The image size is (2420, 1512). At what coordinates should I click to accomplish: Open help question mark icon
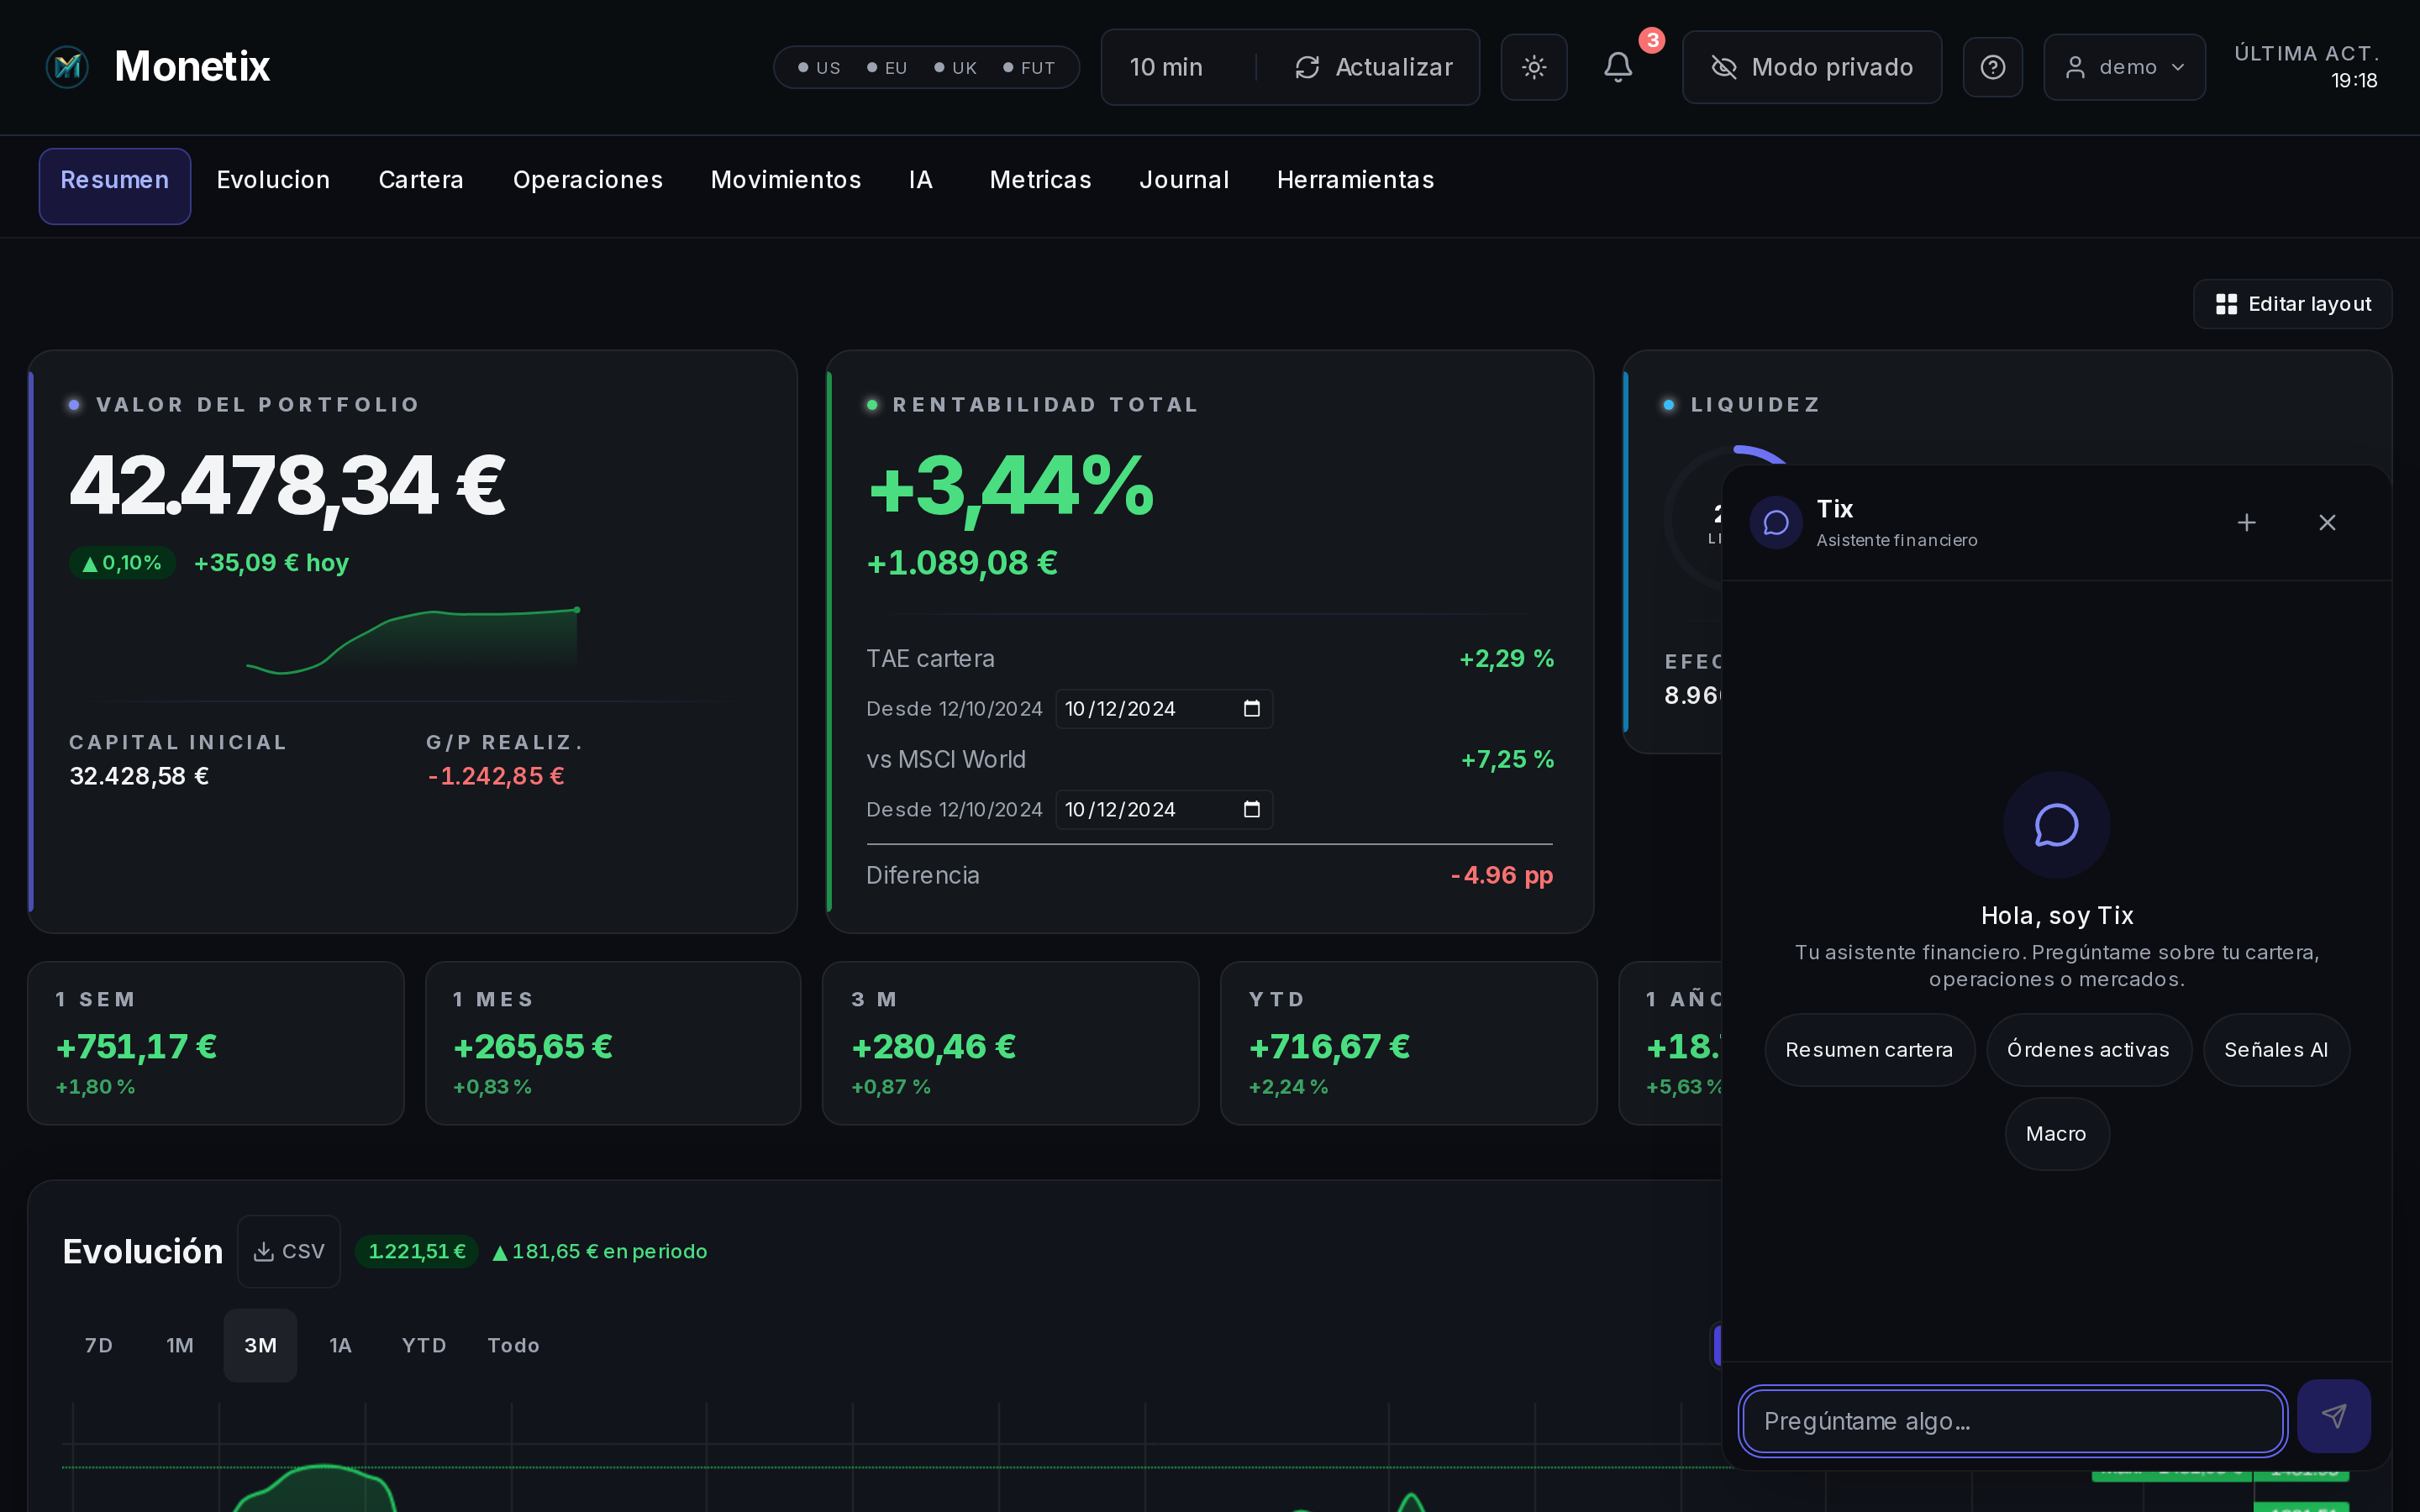[1992, 67]
